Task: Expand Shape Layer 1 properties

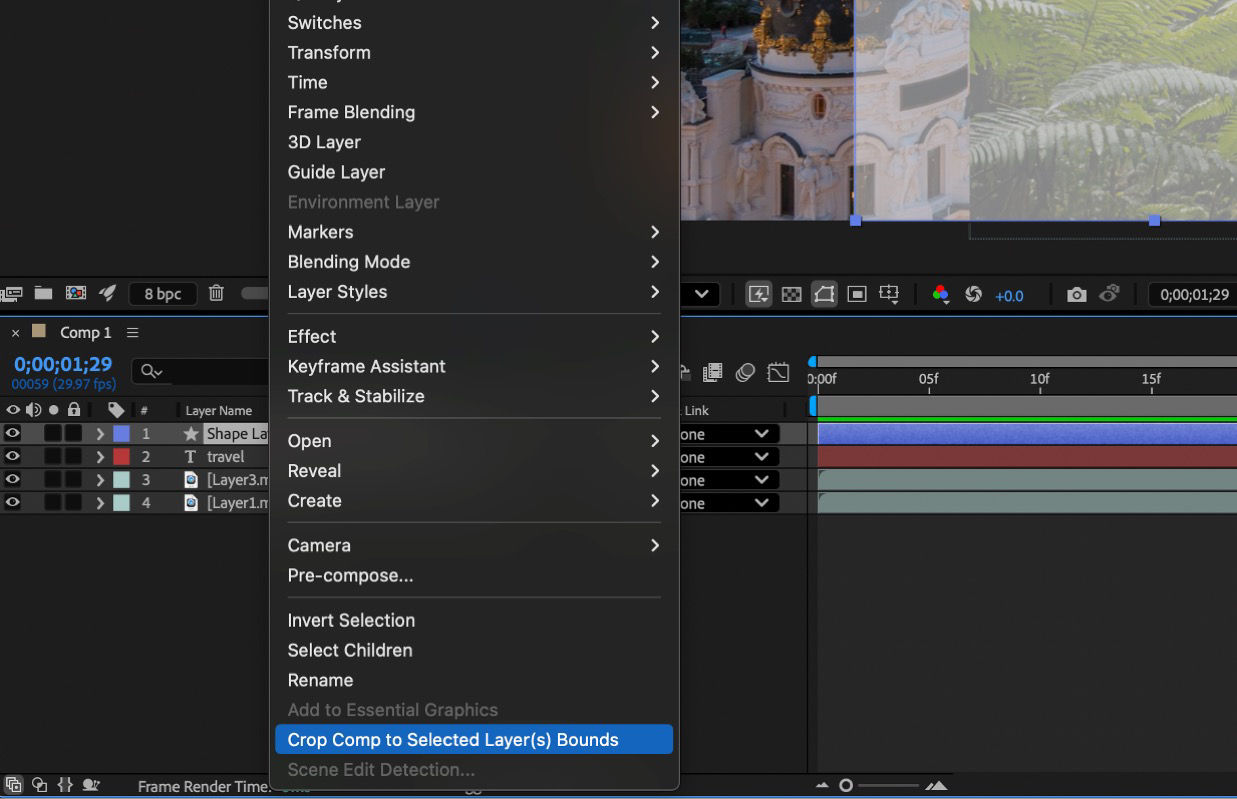Action: [100, 434]
